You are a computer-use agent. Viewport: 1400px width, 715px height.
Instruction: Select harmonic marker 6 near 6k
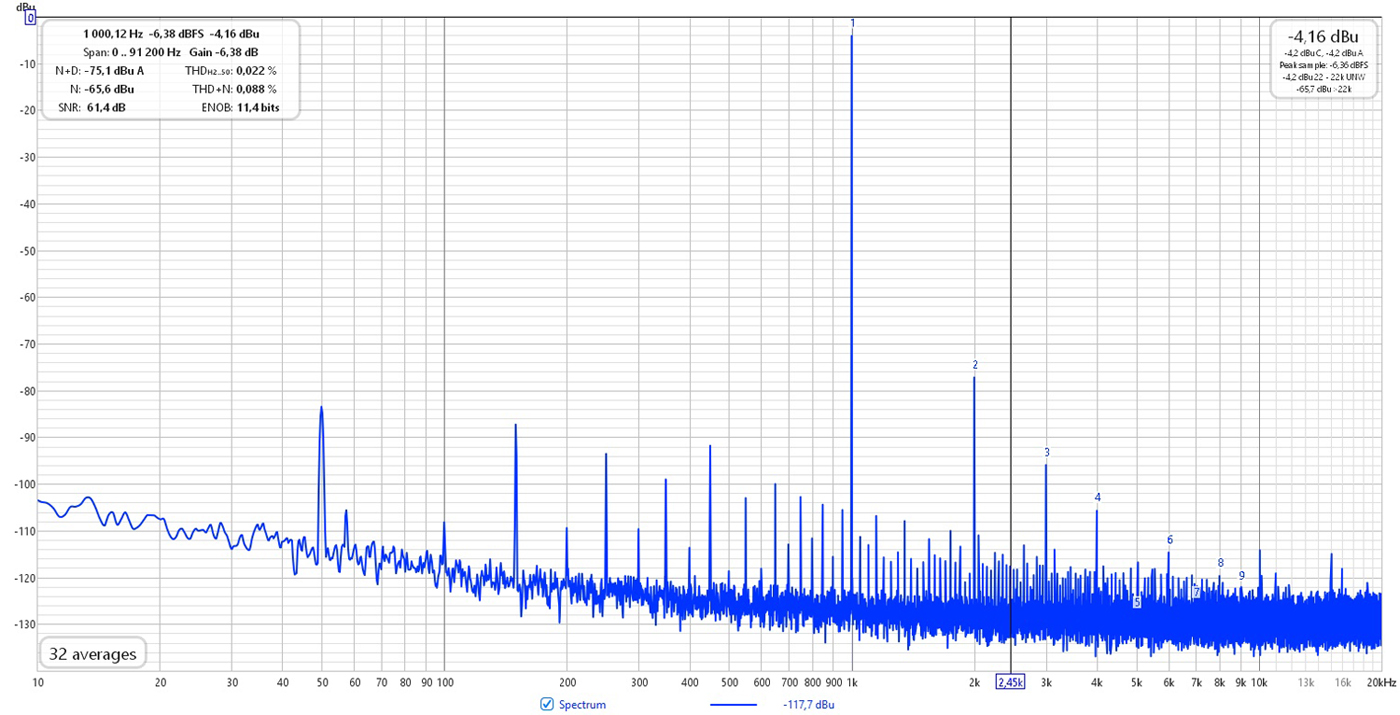point(1169,540)
